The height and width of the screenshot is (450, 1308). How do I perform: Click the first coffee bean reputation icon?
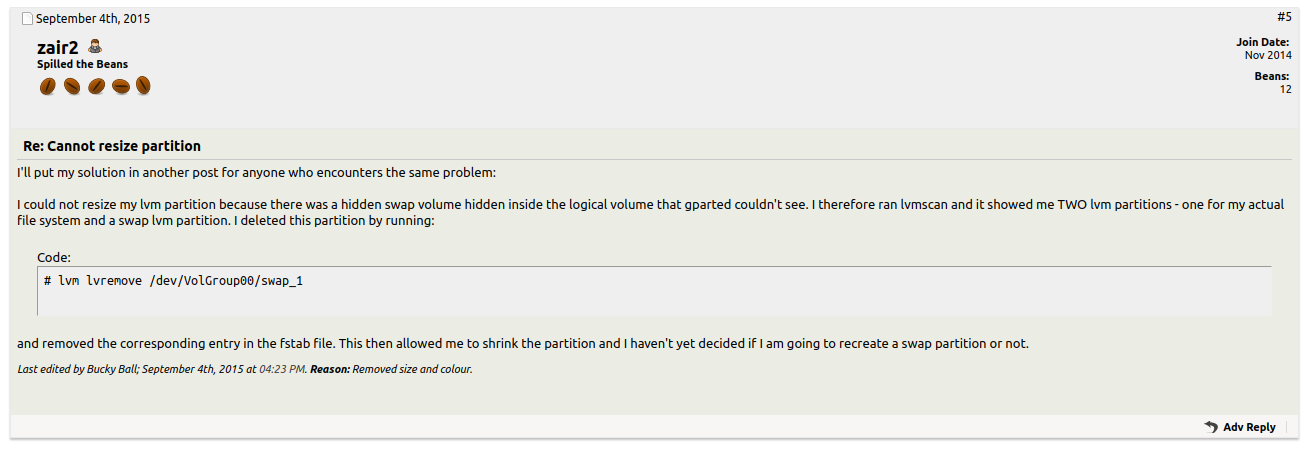[47, 87]
